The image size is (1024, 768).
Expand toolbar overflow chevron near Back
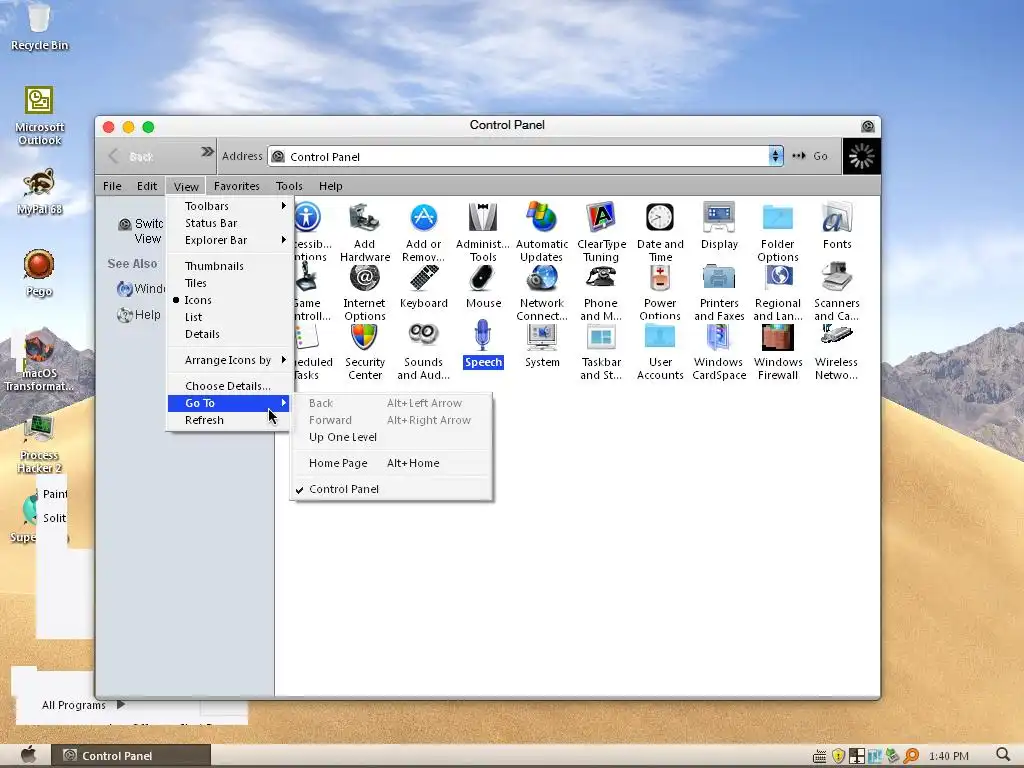(x=207, y=152)
